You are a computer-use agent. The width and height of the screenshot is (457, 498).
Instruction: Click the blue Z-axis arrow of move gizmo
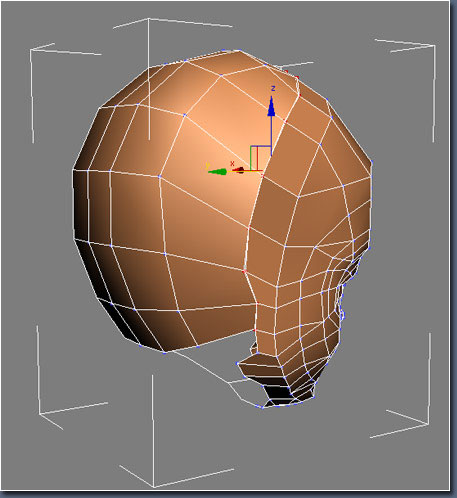[271, 107]
